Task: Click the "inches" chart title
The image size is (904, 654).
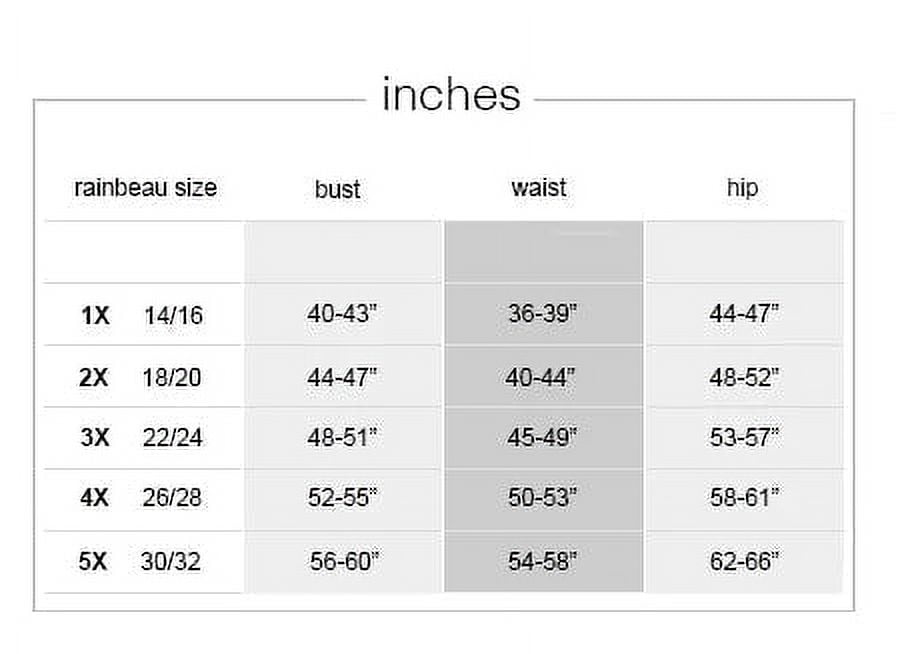Action: point(451,95)
